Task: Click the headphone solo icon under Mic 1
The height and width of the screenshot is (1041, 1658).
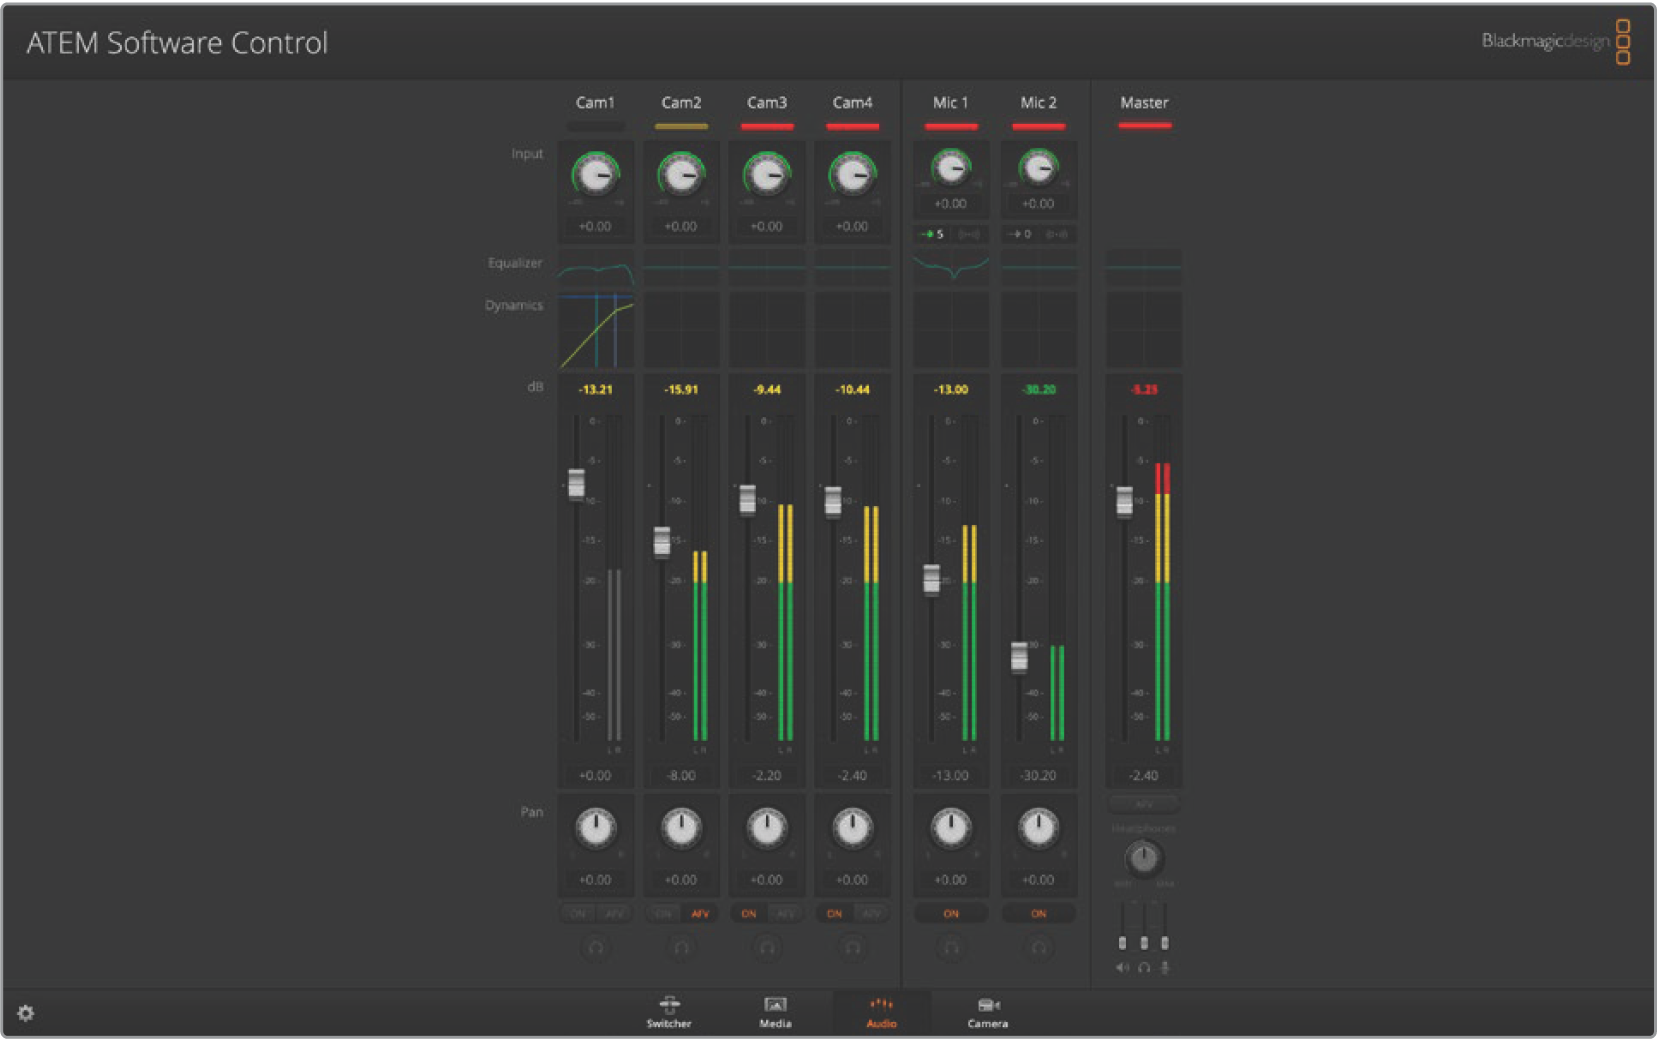Action: pos(951,948)
